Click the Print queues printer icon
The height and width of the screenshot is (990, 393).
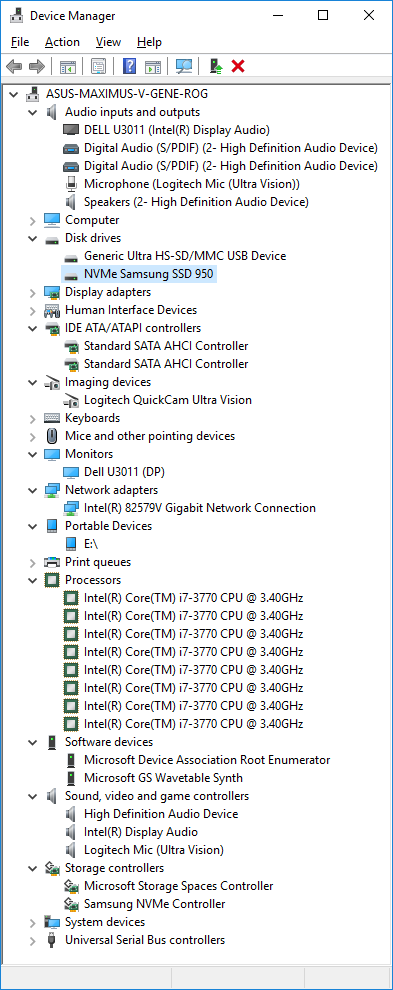click(52, 562)
